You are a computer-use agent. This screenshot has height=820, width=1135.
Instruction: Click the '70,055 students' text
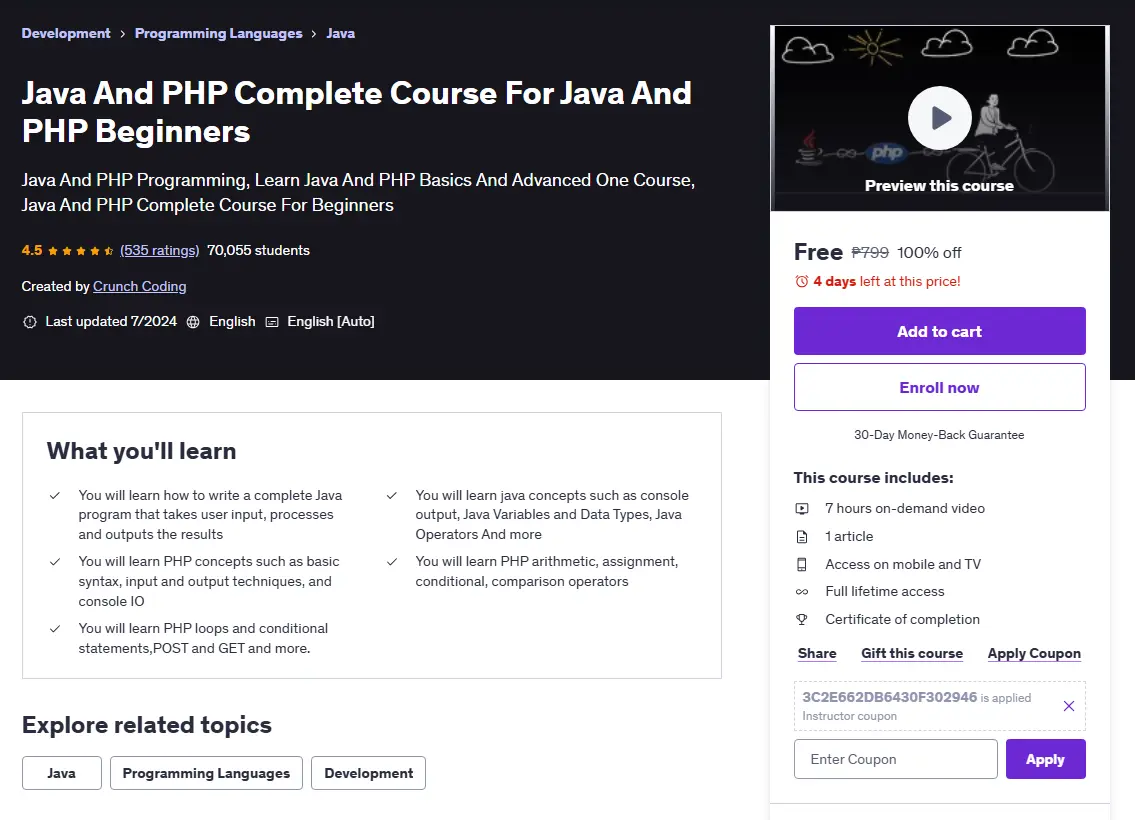coord(258,250)
